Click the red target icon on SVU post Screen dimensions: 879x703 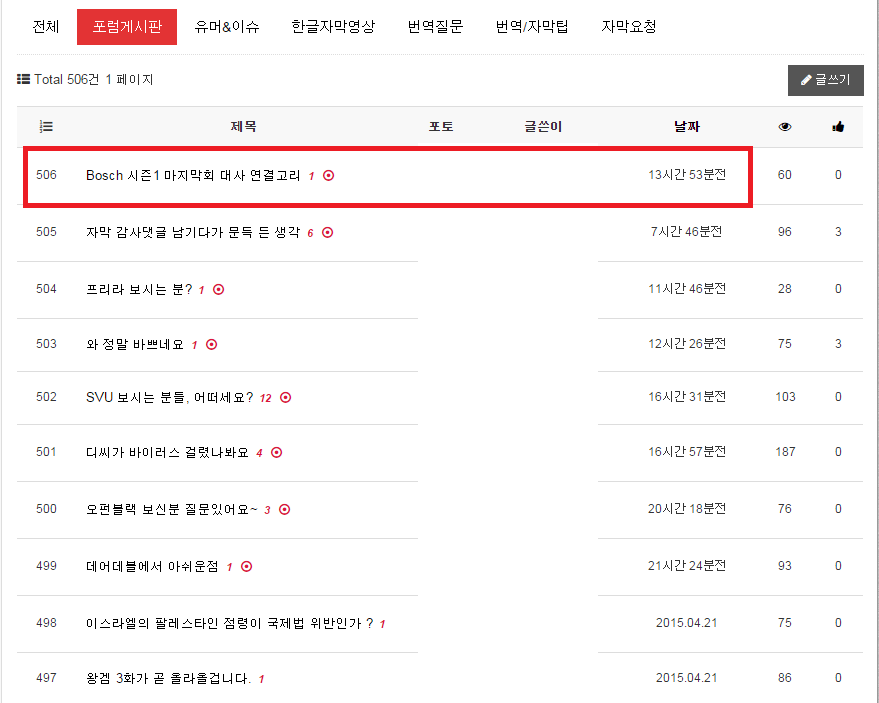click(x=285, y=397)
